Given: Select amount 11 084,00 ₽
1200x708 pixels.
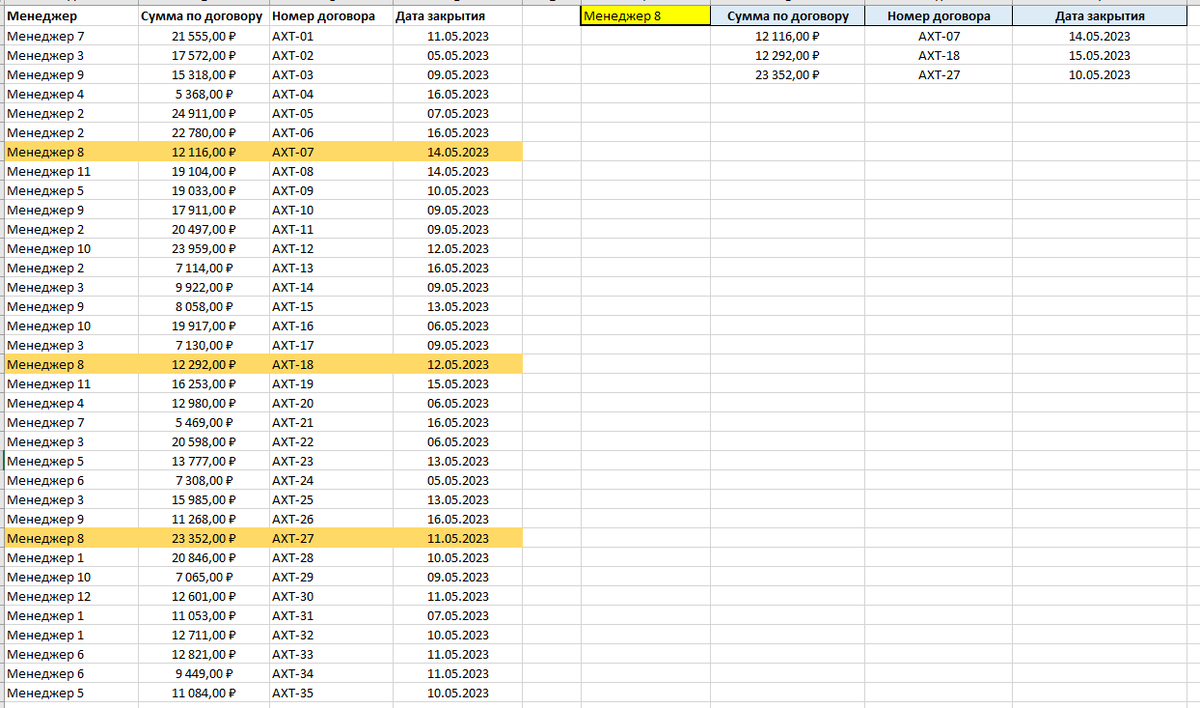Looking at the screenshot, I should point(204,694).
